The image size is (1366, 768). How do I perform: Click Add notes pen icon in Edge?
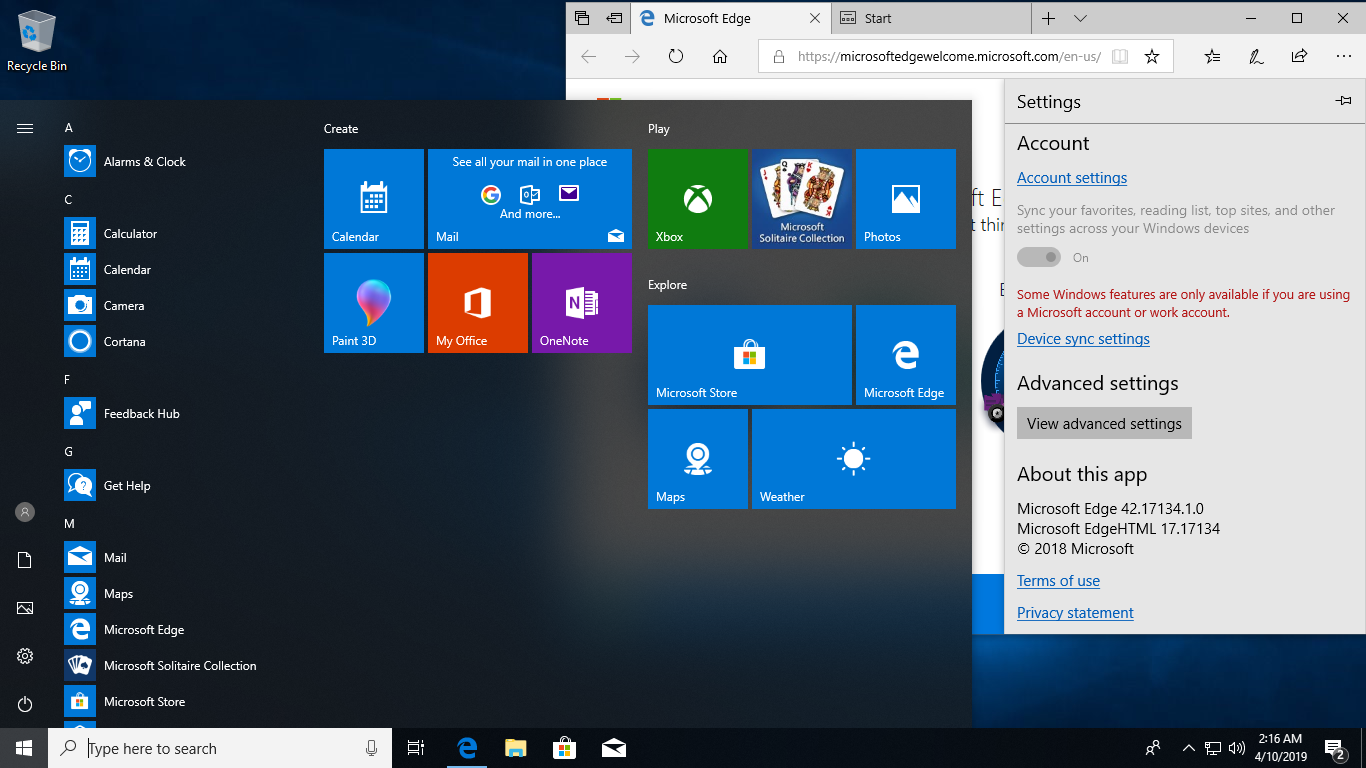click(1256, 57)
